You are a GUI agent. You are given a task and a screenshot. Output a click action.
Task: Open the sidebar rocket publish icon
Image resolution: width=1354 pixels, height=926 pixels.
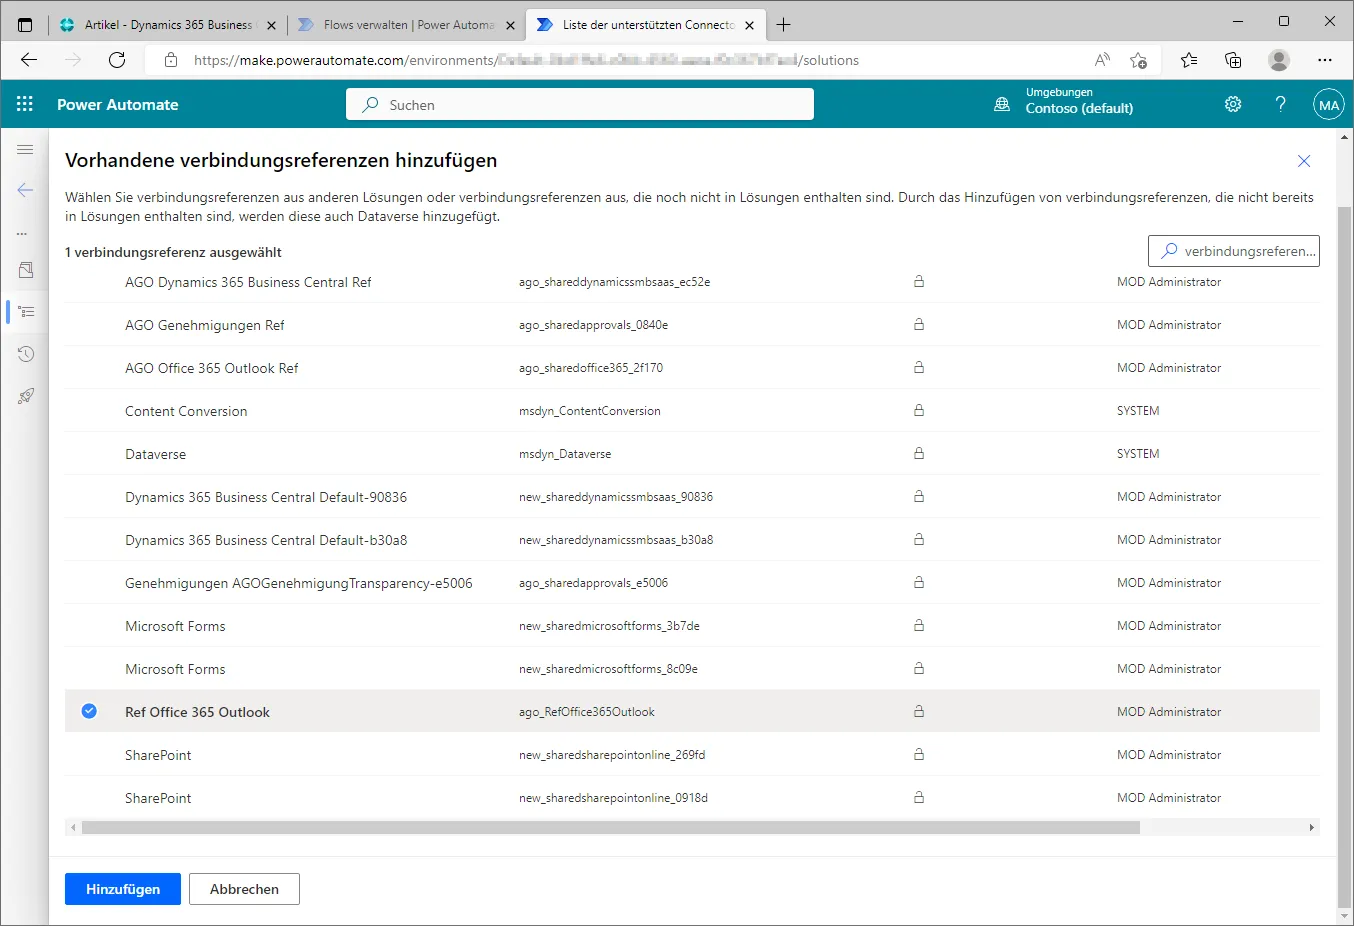point(26,396)
